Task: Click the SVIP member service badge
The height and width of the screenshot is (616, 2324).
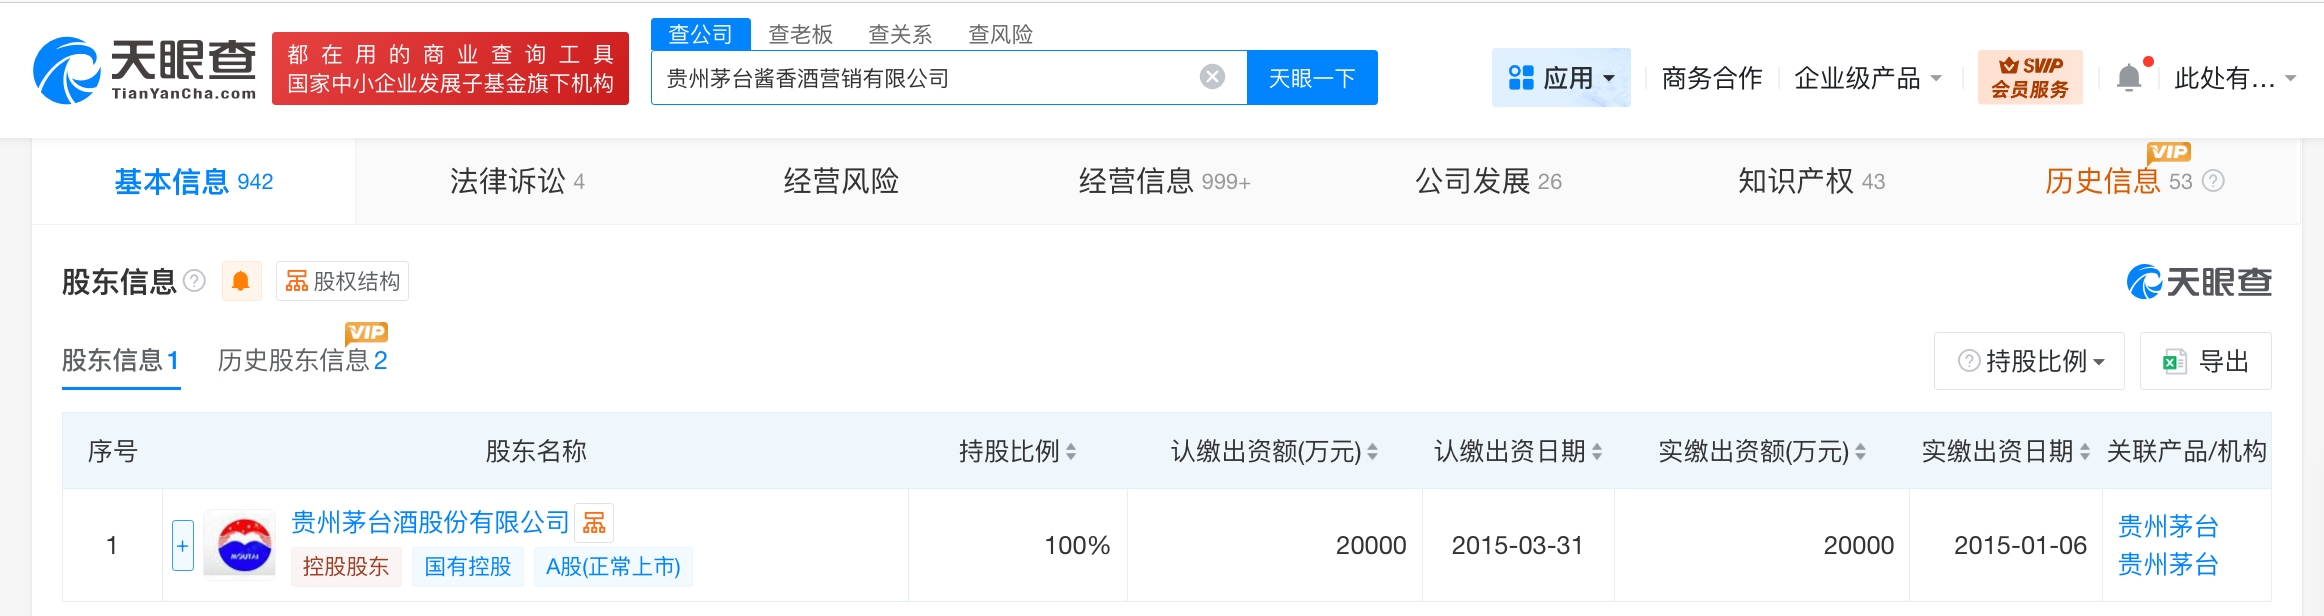Action: [2029, 77]
